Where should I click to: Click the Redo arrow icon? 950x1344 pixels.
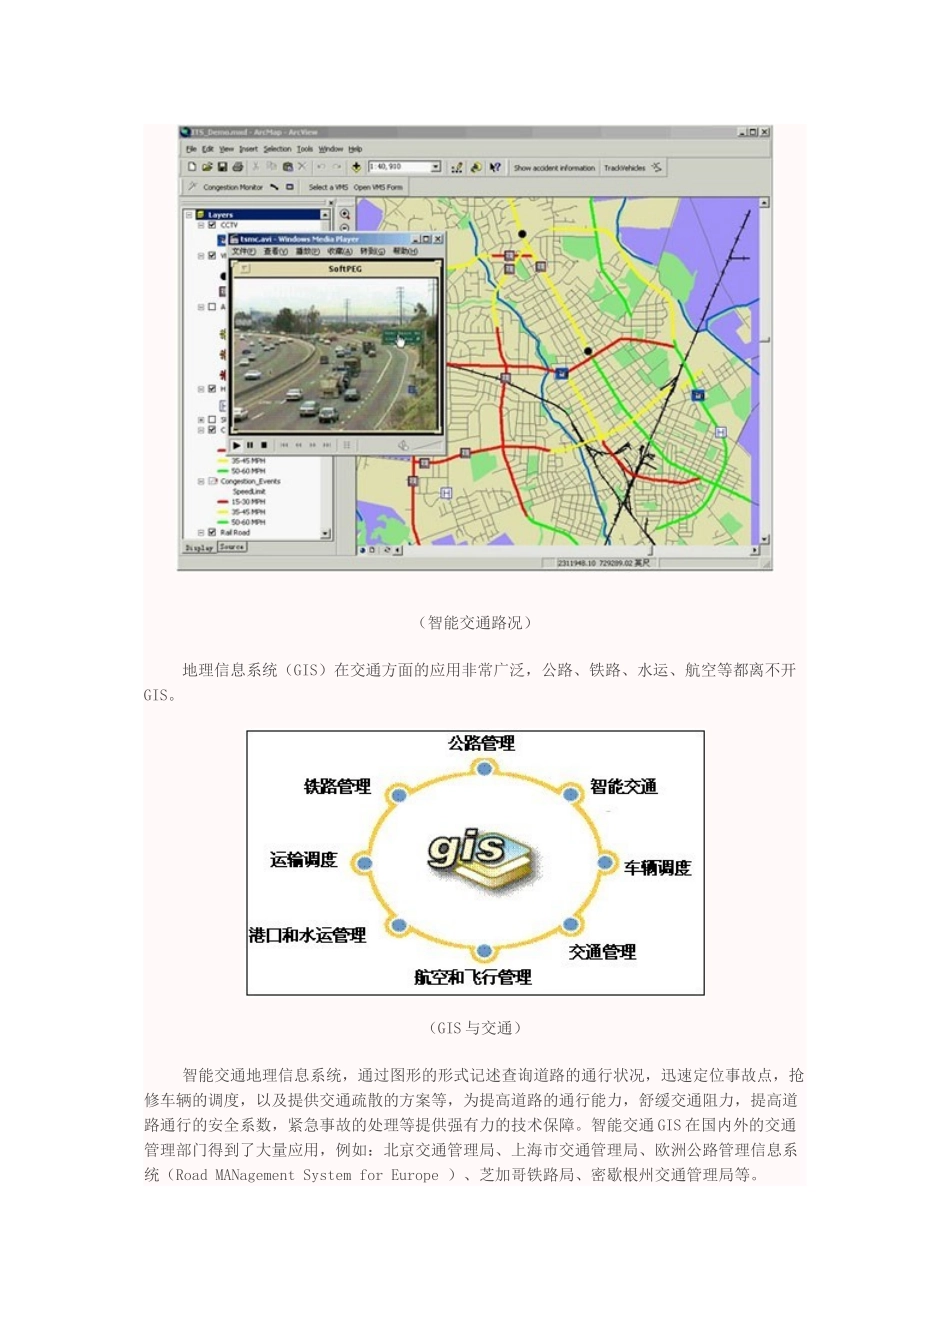pos(337,167)
